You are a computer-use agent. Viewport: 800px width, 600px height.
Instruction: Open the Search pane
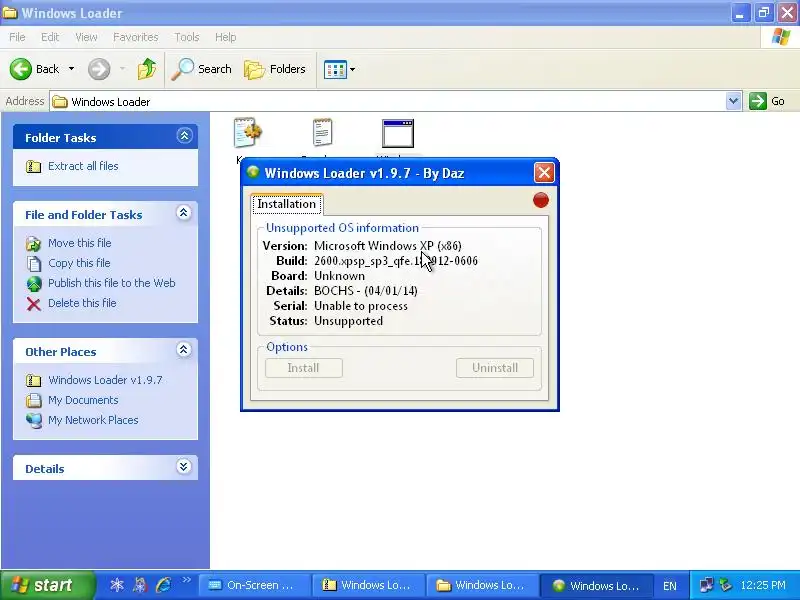coord(202,69)
